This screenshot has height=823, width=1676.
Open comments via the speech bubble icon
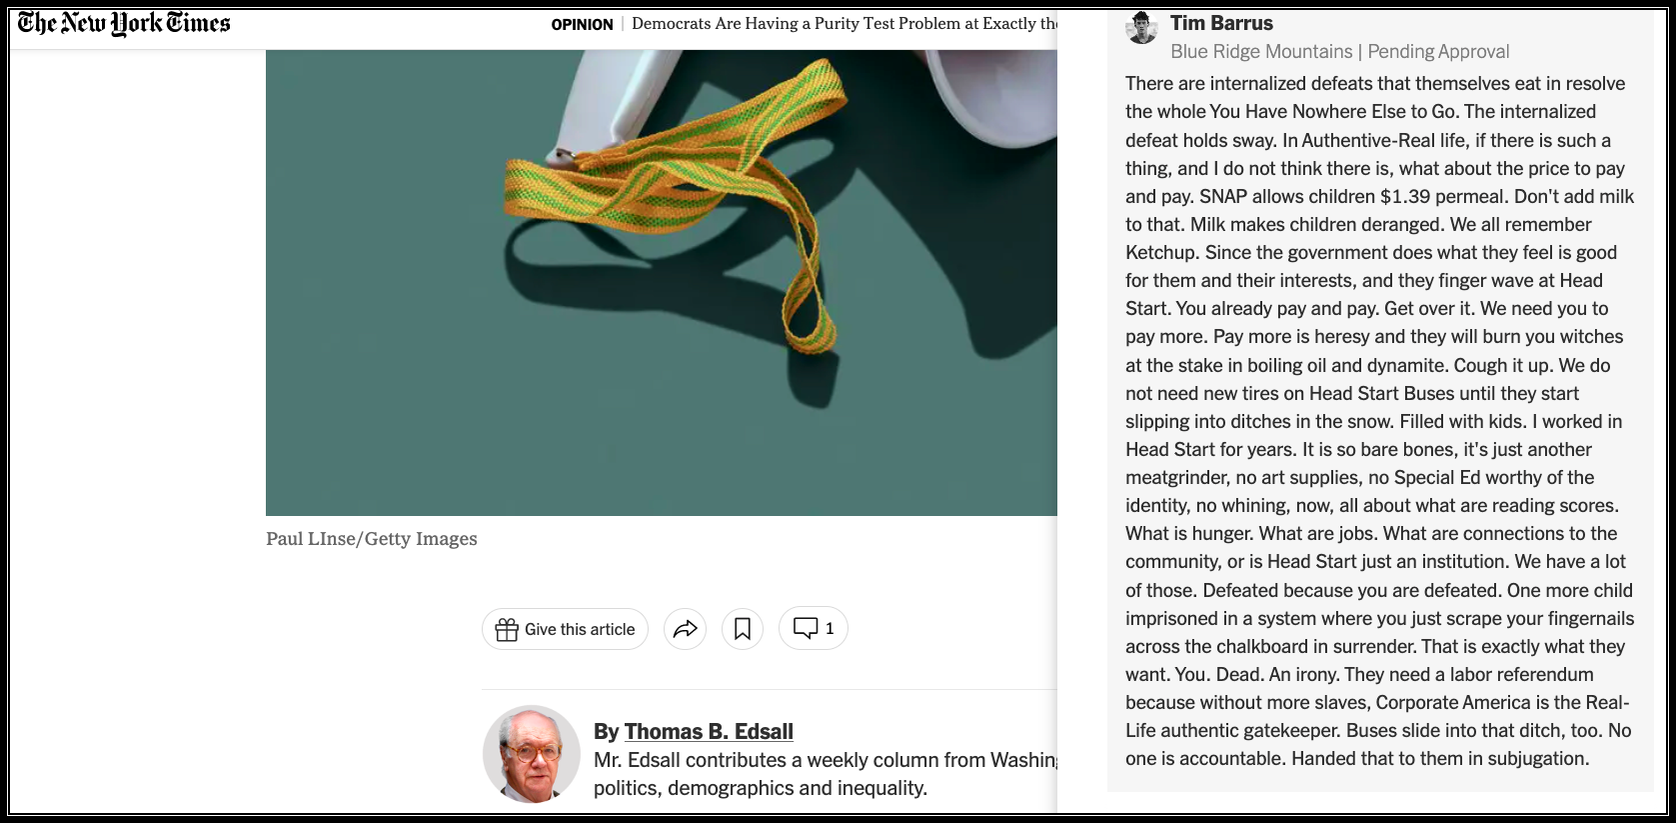point(805,628)
